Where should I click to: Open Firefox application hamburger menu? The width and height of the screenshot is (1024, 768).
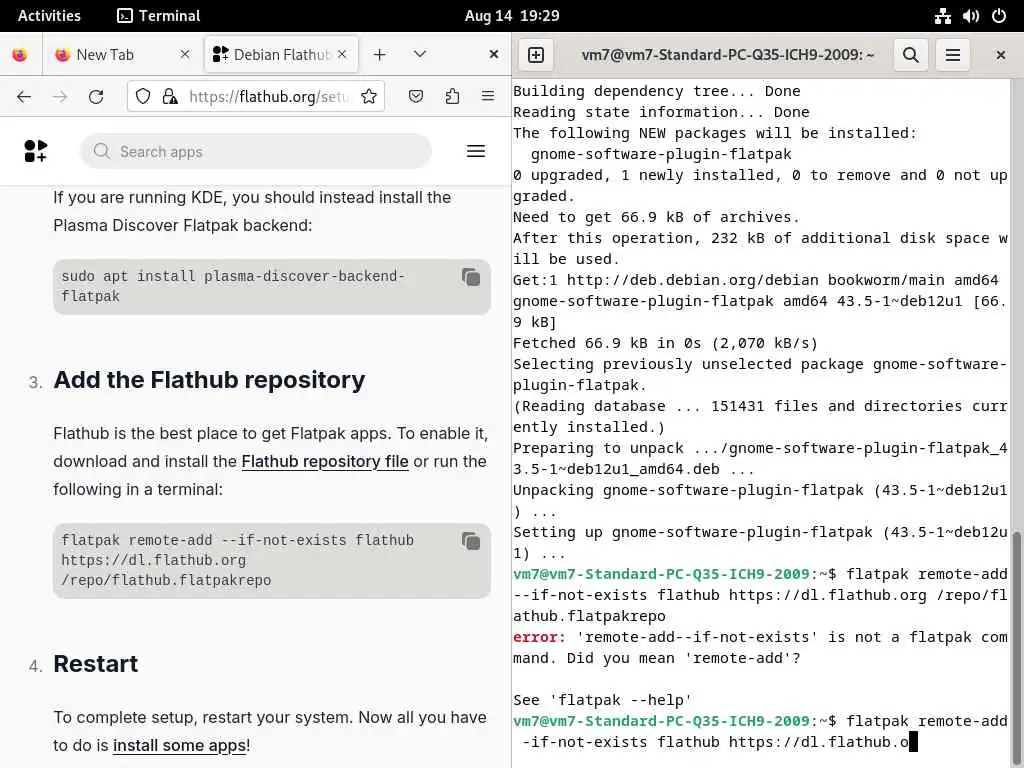coord(488,97)
